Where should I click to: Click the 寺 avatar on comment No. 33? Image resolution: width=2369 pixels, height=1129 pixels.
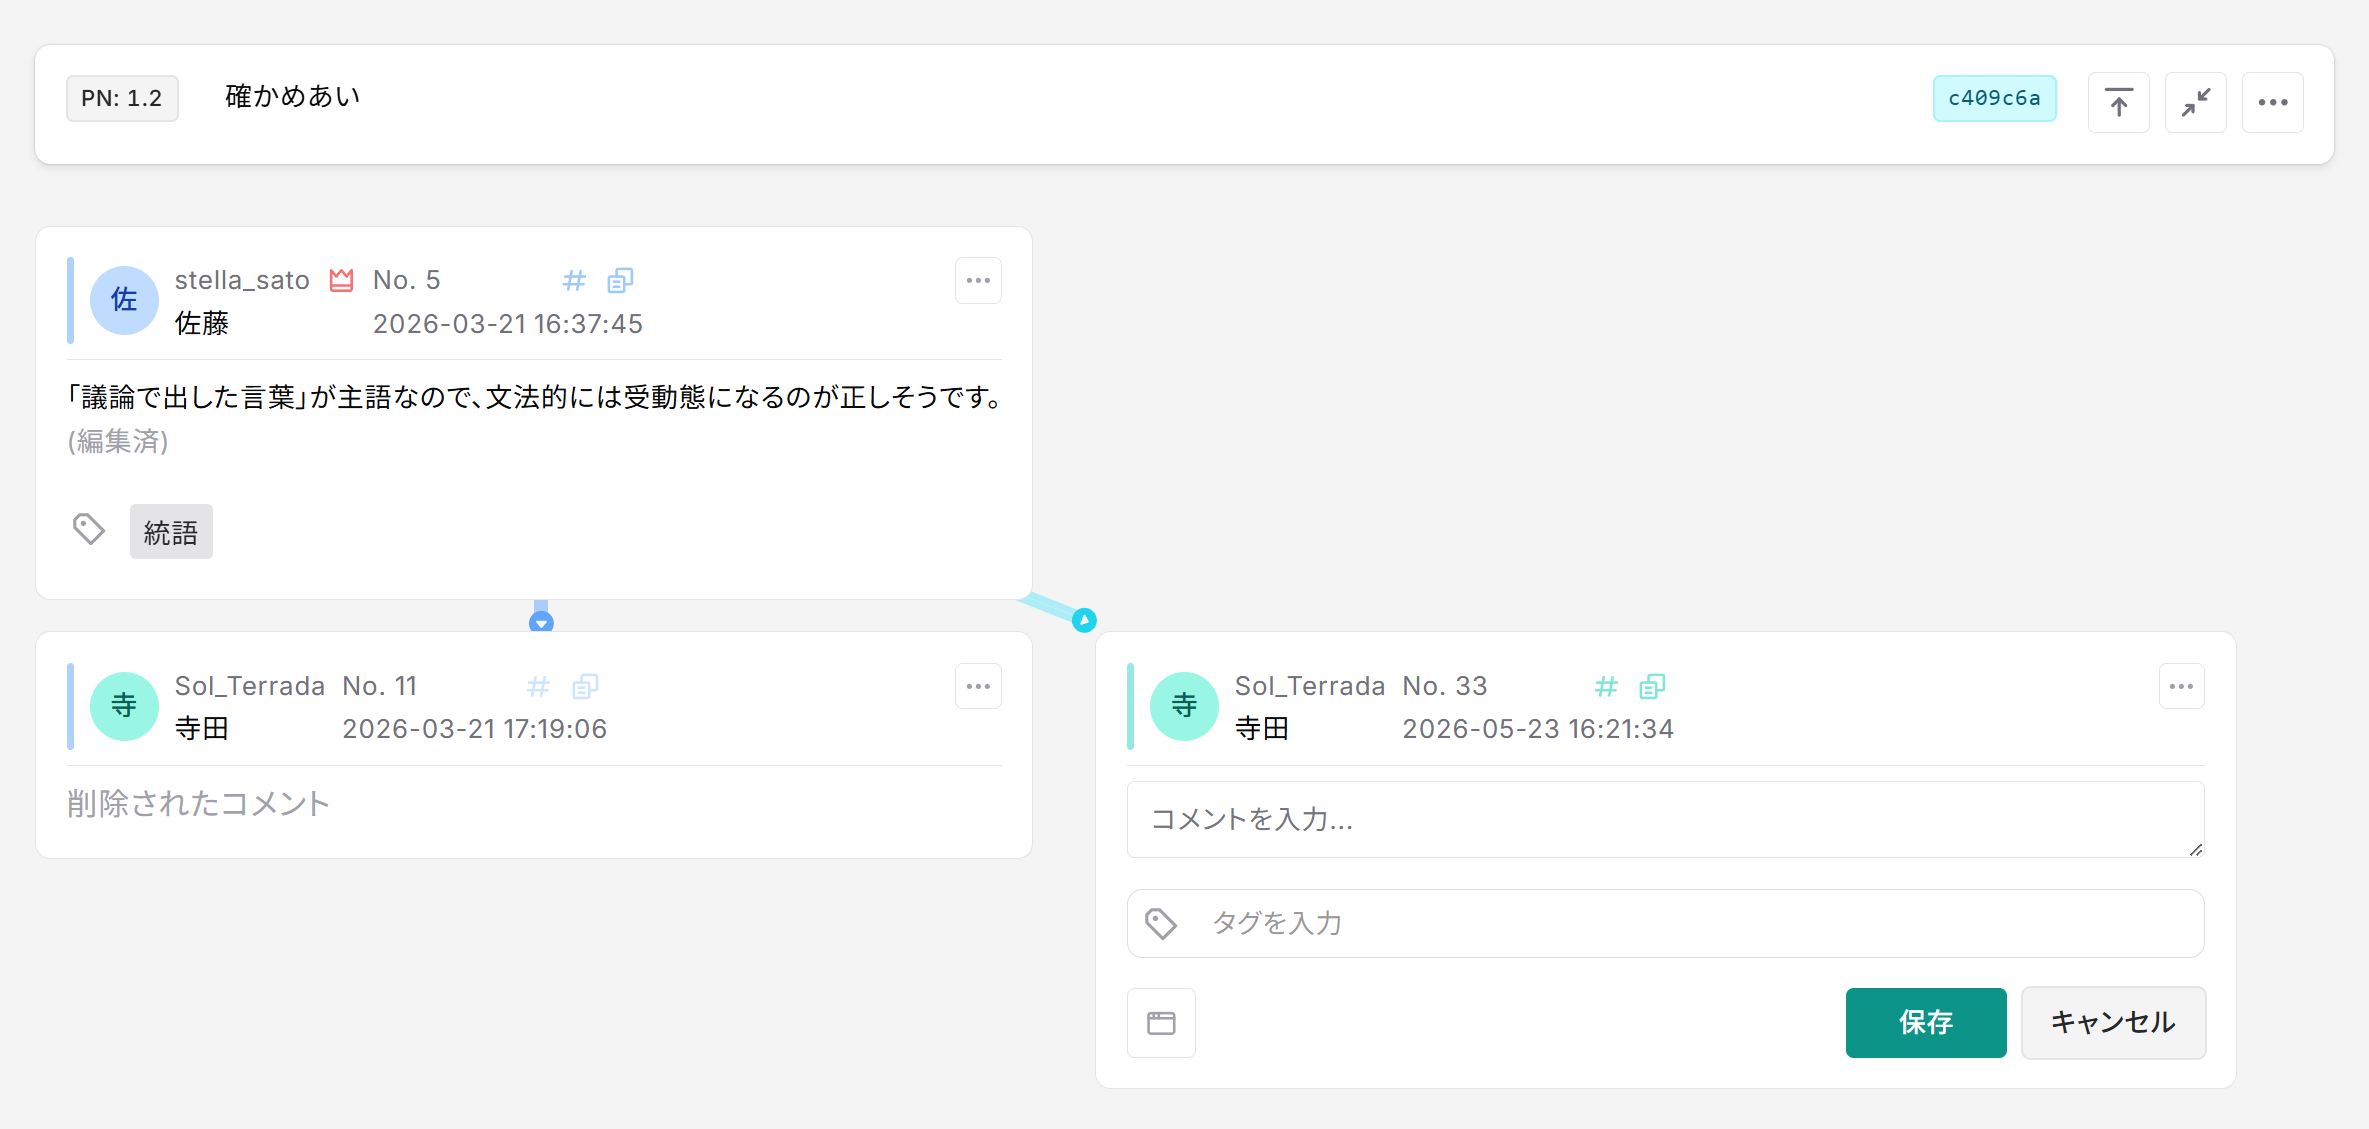click(1184, 706)
